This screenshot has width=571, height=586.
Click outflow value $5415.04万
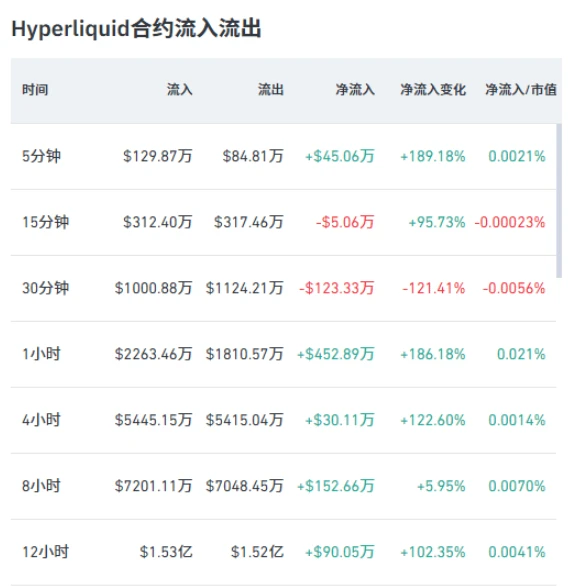[x=244, y=420]
